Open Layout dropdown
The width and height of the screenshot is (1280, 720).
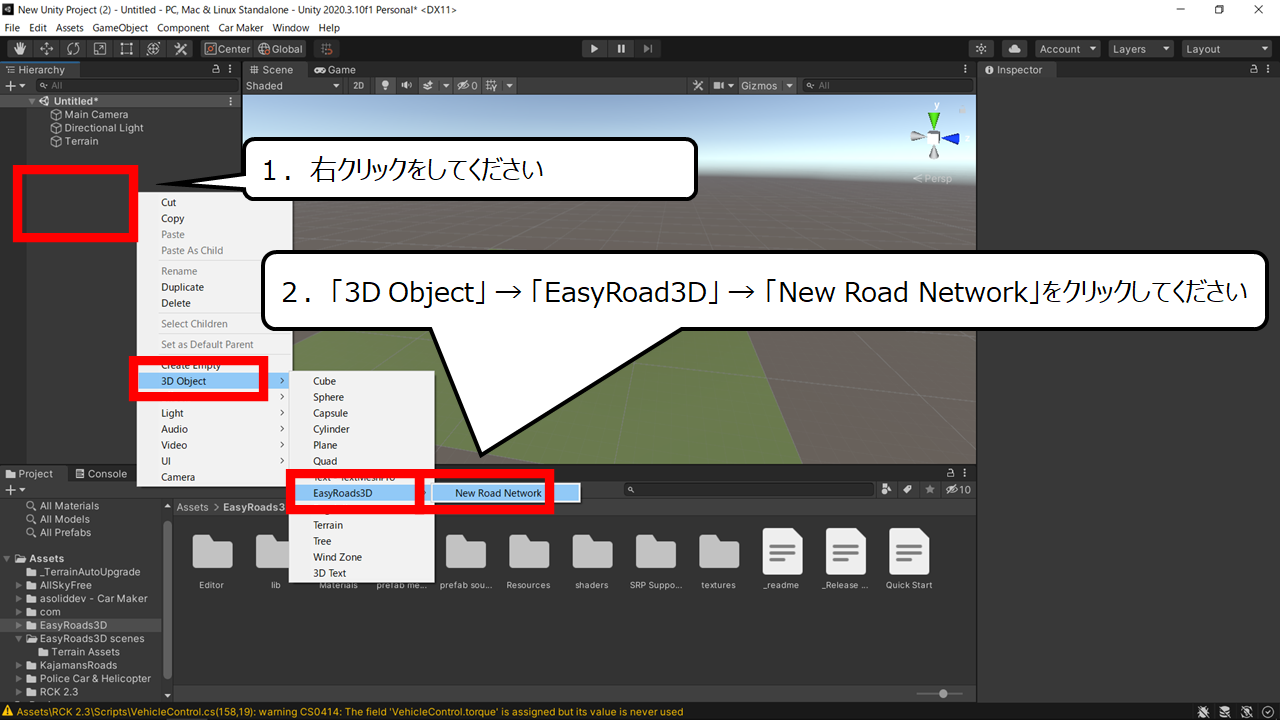[x=1226, y=49]
